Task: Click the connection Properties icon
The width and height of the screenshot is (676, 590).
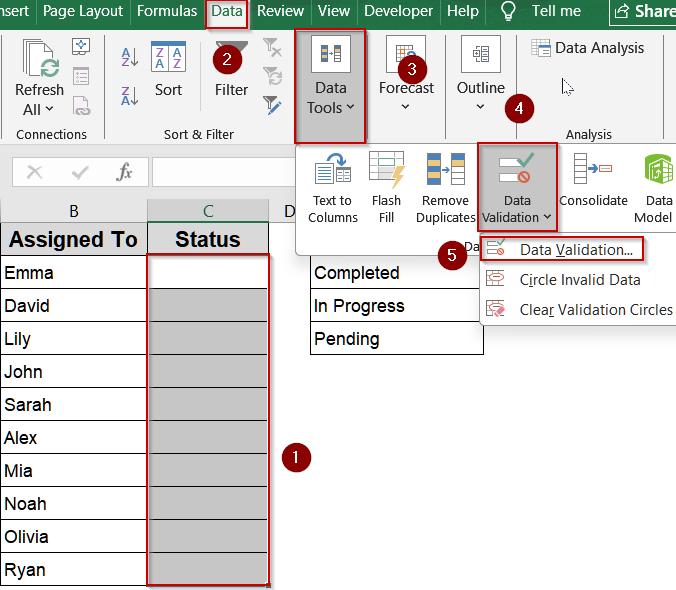Action: pos(81,76)
